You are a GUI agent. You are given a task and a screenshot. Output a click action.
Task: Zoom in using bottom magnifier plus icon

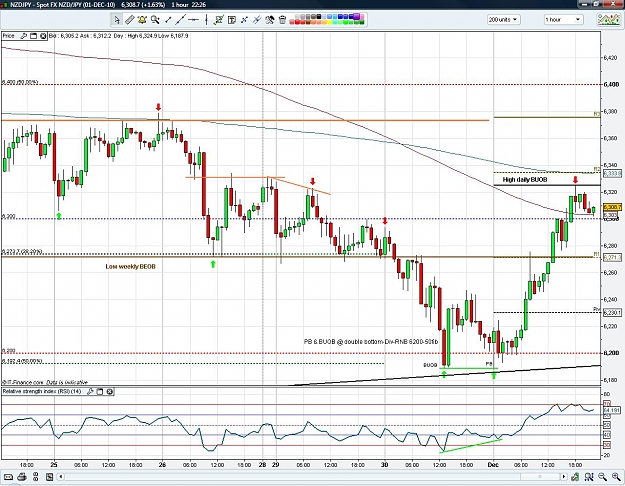point(616,477)
